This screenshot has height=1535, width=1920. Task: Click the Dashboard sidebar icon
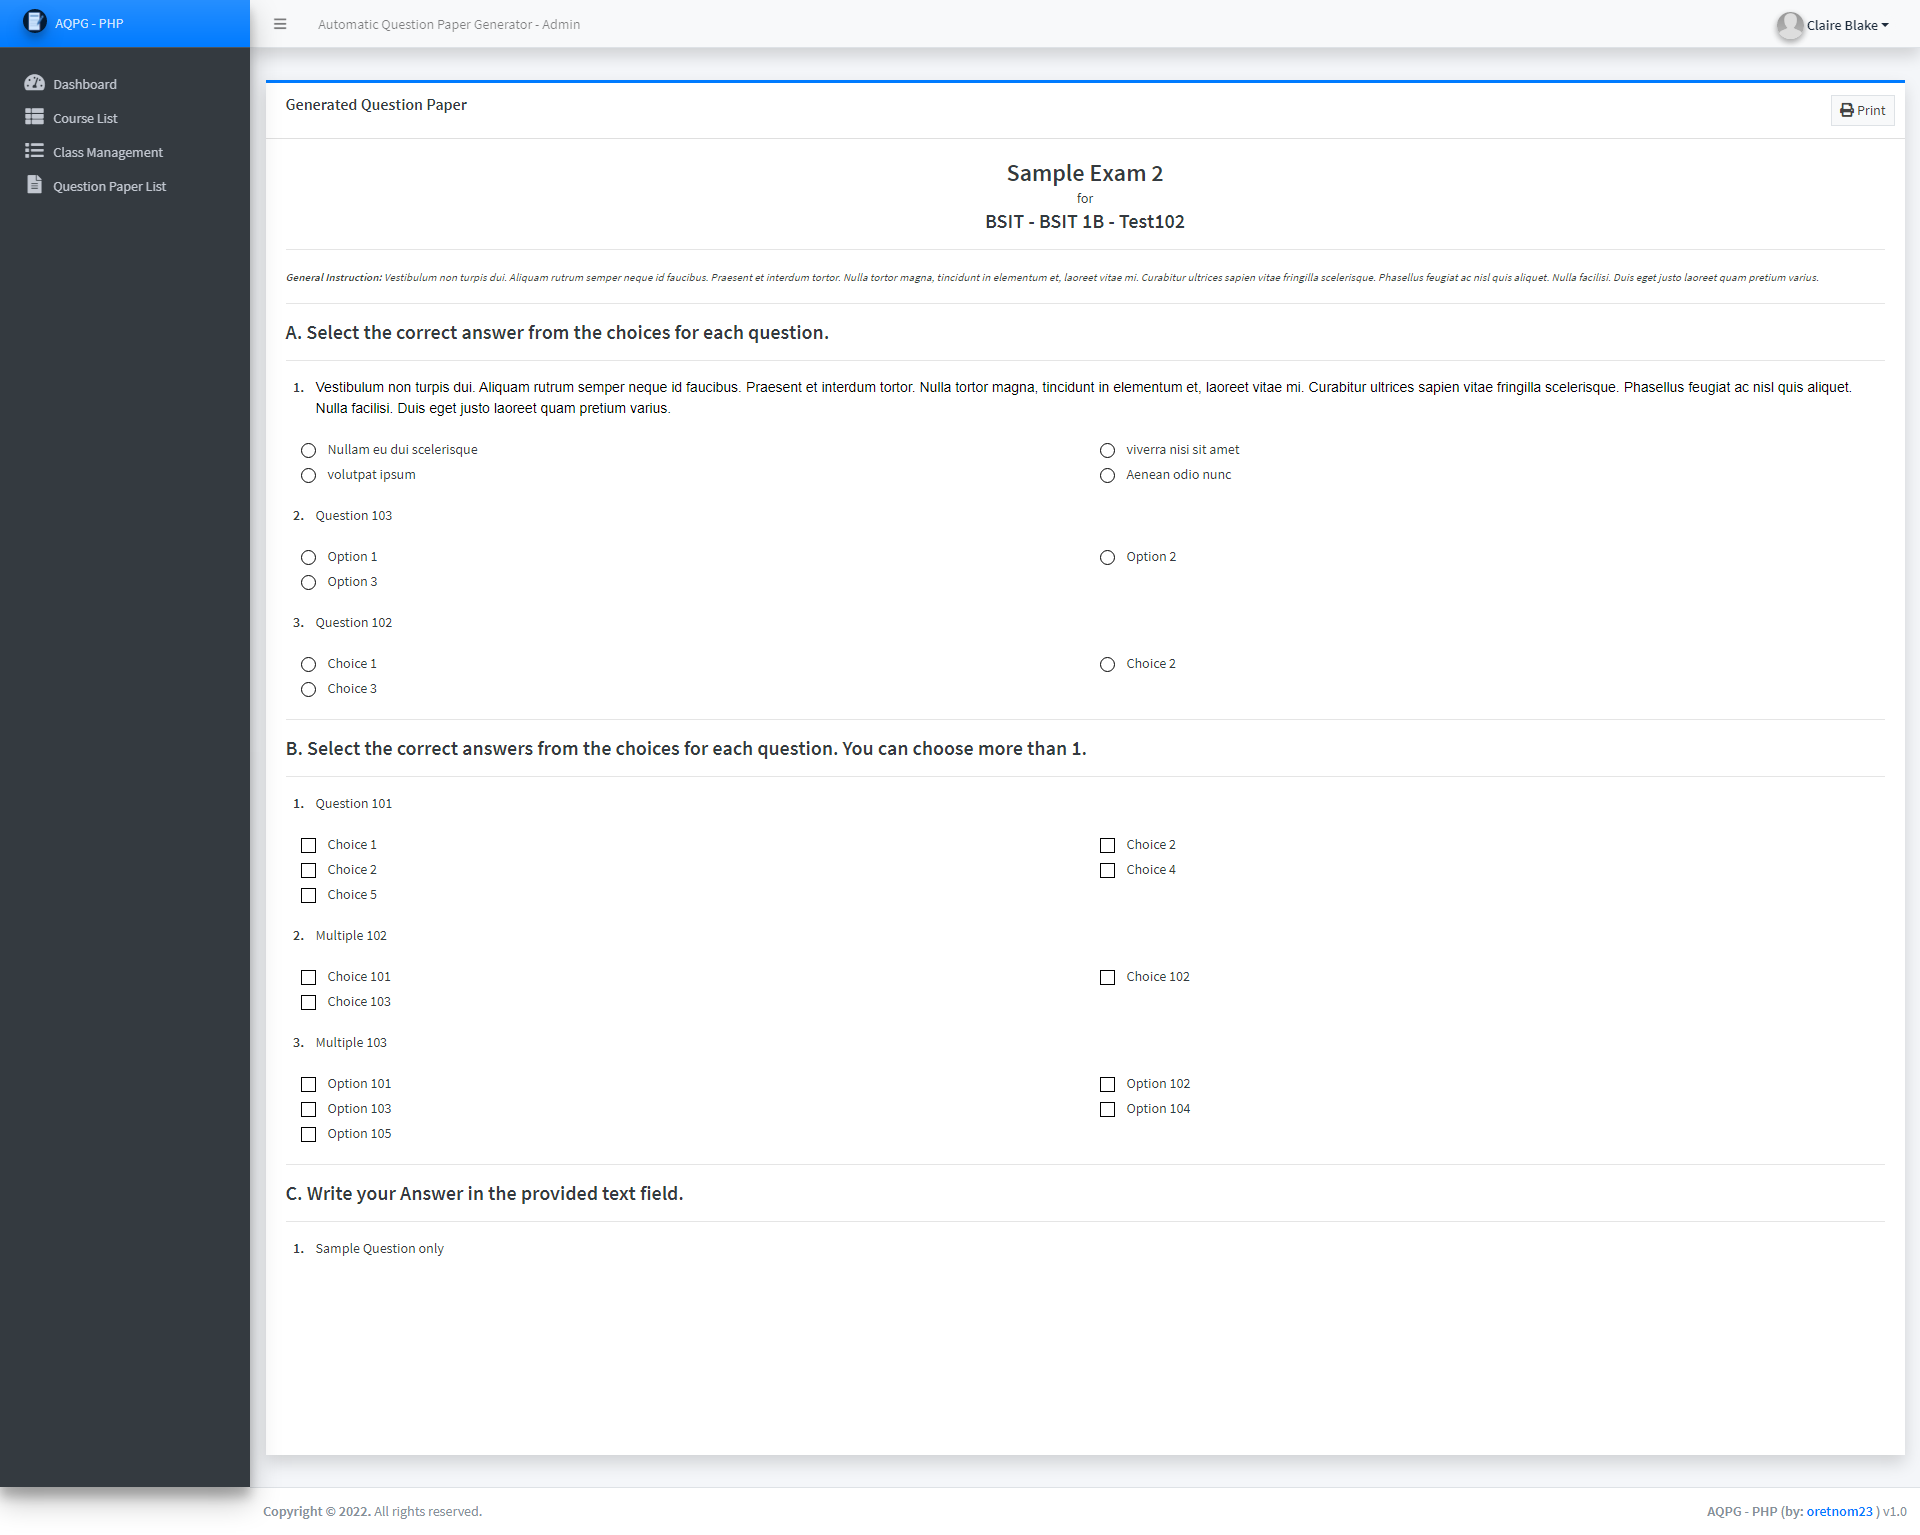[34, 83]
